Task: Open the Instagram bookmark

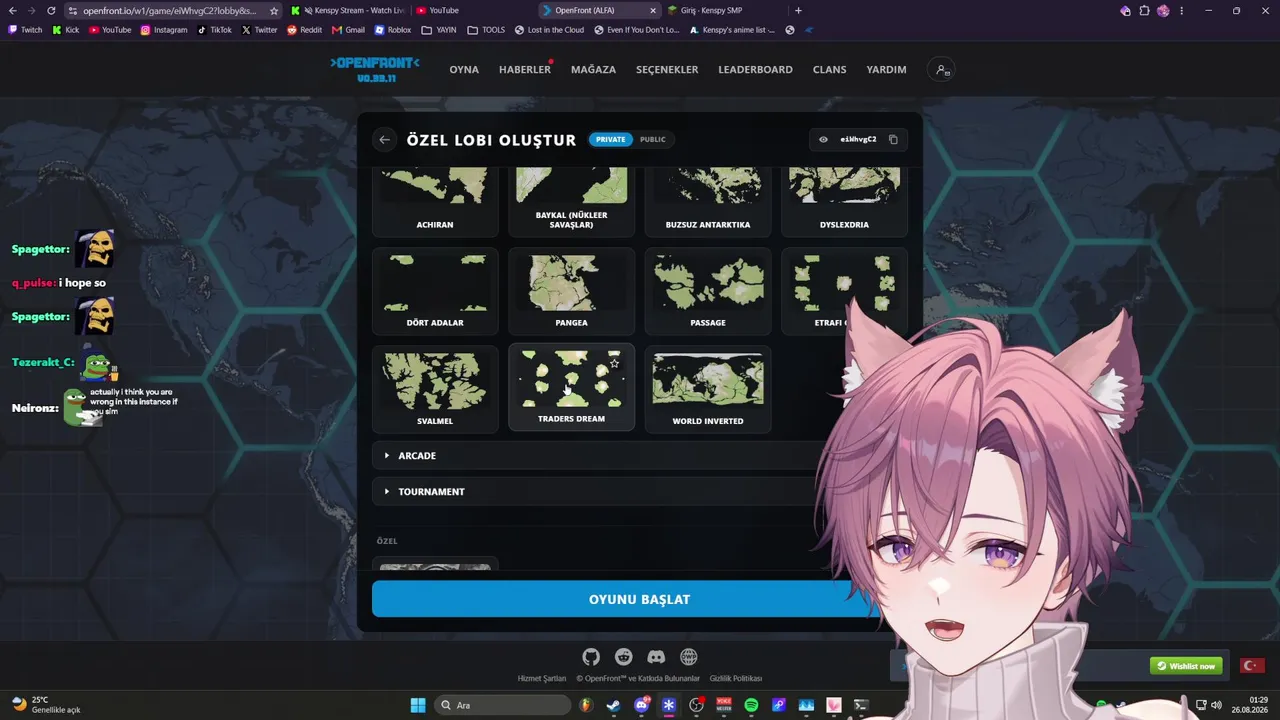Action: [x=164, y=30]
